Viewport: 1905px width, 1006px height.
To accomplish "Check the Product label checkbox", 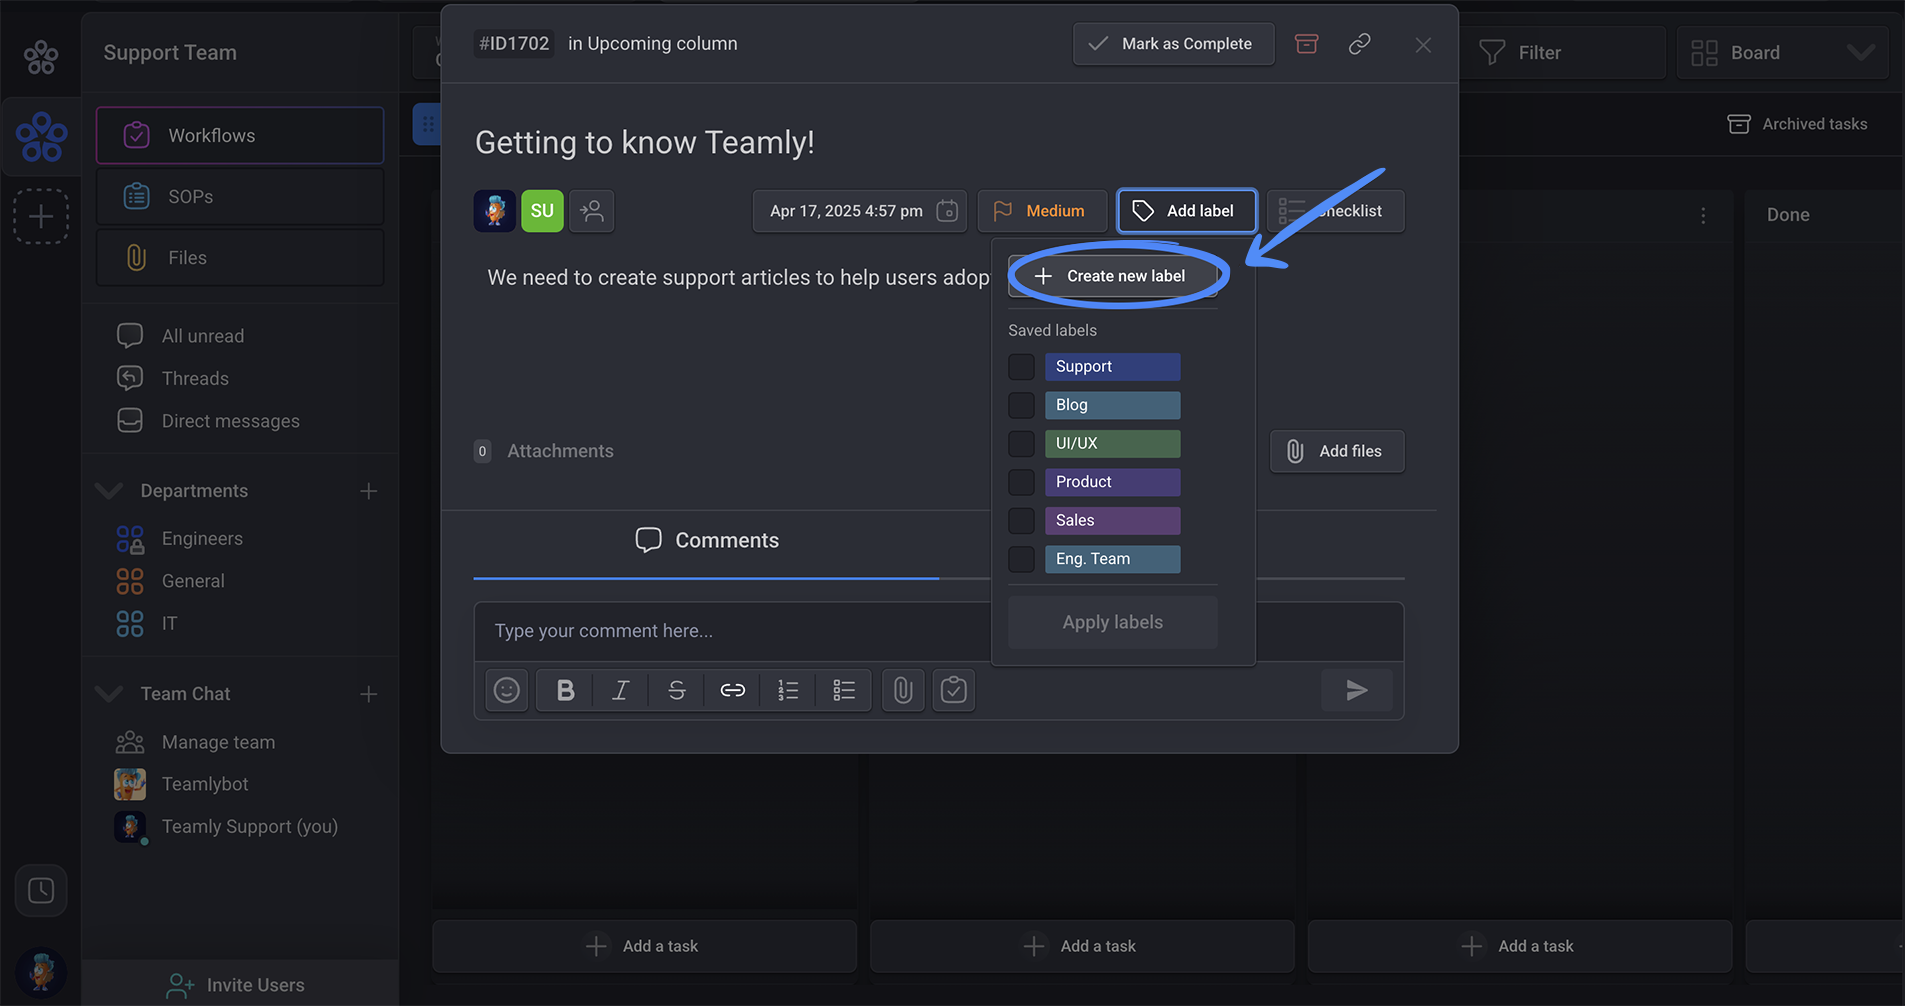I will [x=1021, y=482].
